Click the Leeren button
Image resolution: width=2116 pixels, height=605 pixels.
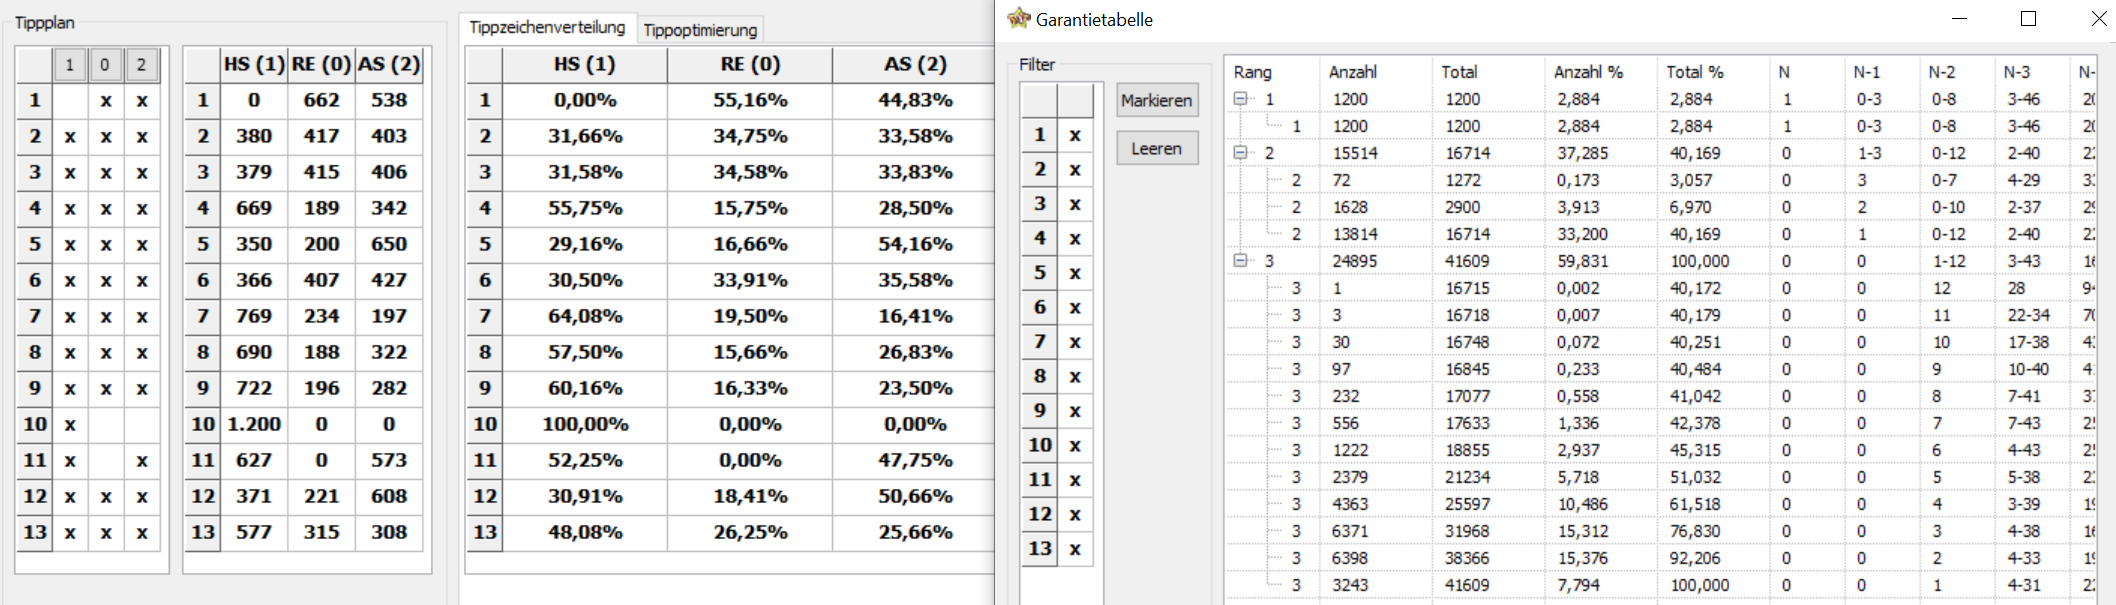point(1157,148)
